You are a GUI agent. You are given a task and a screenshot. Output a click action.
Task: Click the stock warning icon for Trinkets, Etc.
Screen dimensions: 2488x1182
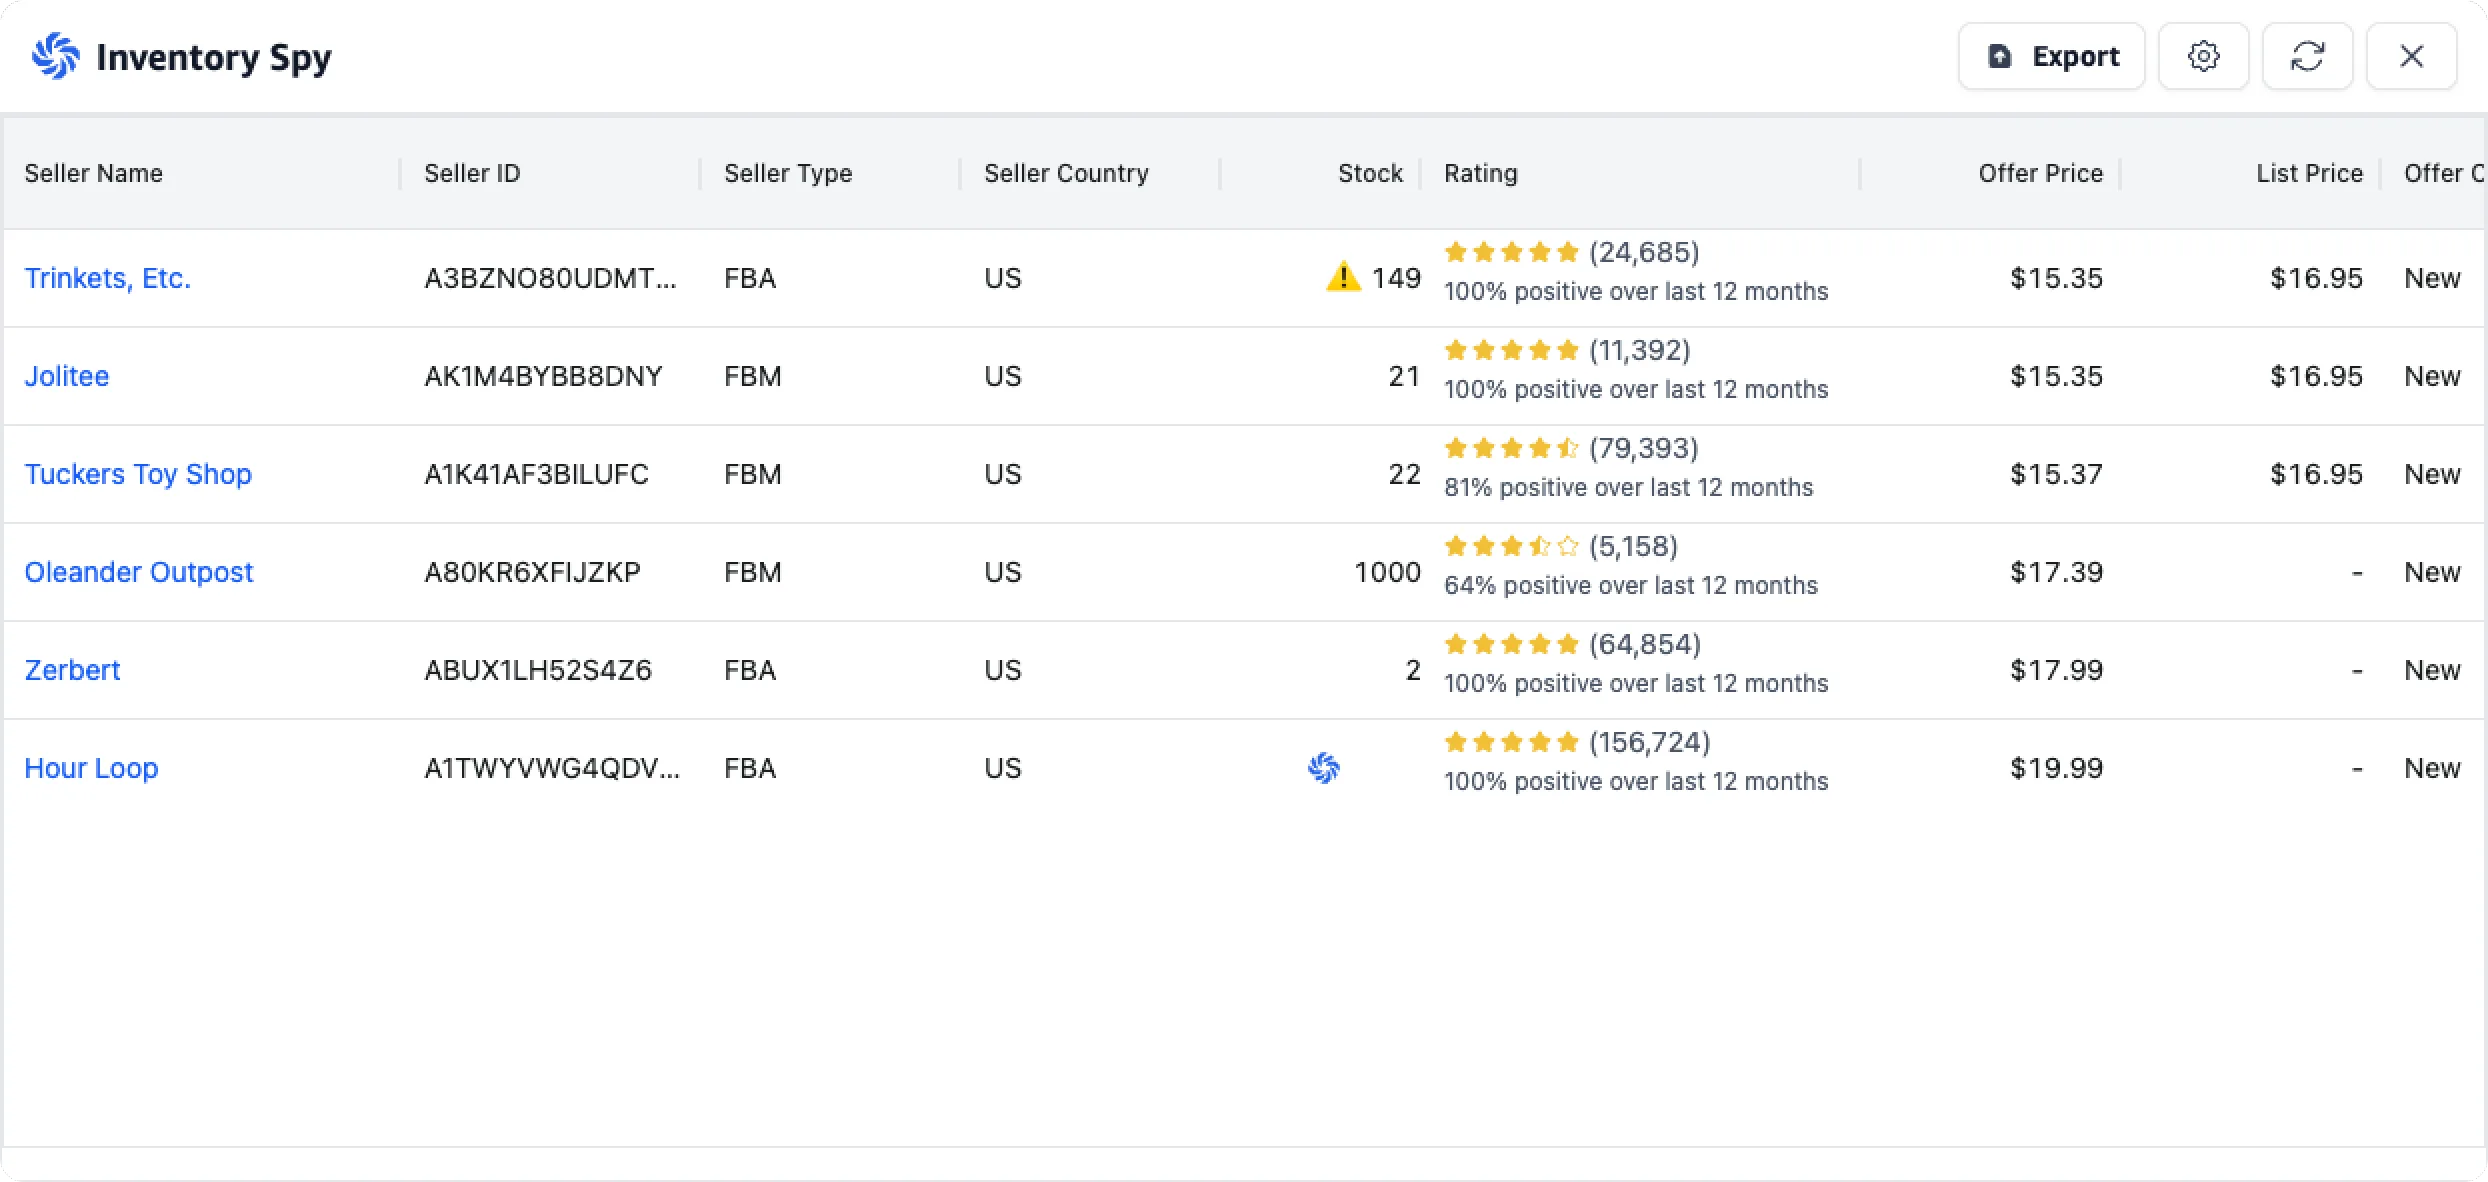pyautogui.click(x=1343, y=276)
